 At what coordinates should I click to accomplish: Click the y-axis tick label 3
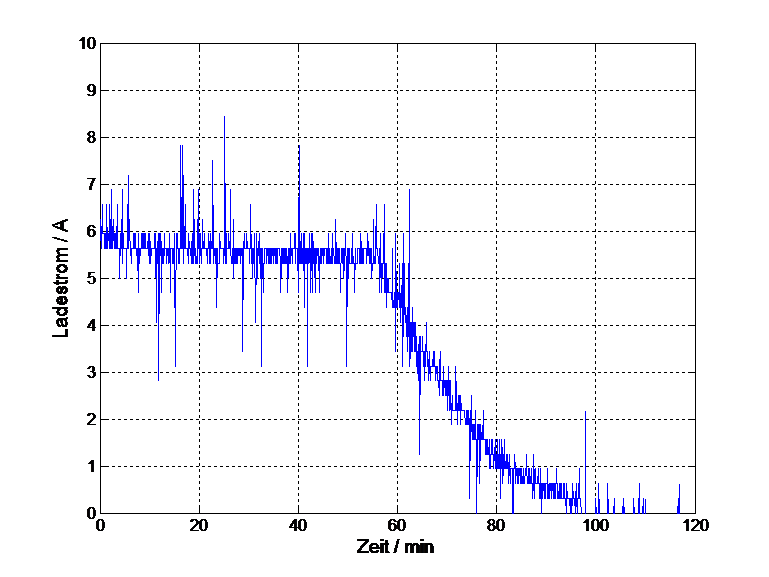coord(90,373)
